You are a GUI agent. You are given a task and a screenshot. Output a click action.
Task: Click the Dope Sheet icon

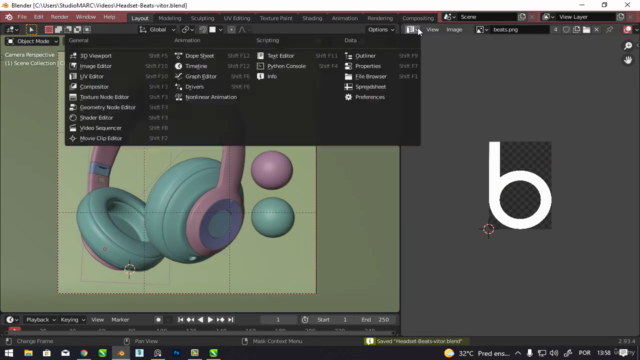click(178, 56)
